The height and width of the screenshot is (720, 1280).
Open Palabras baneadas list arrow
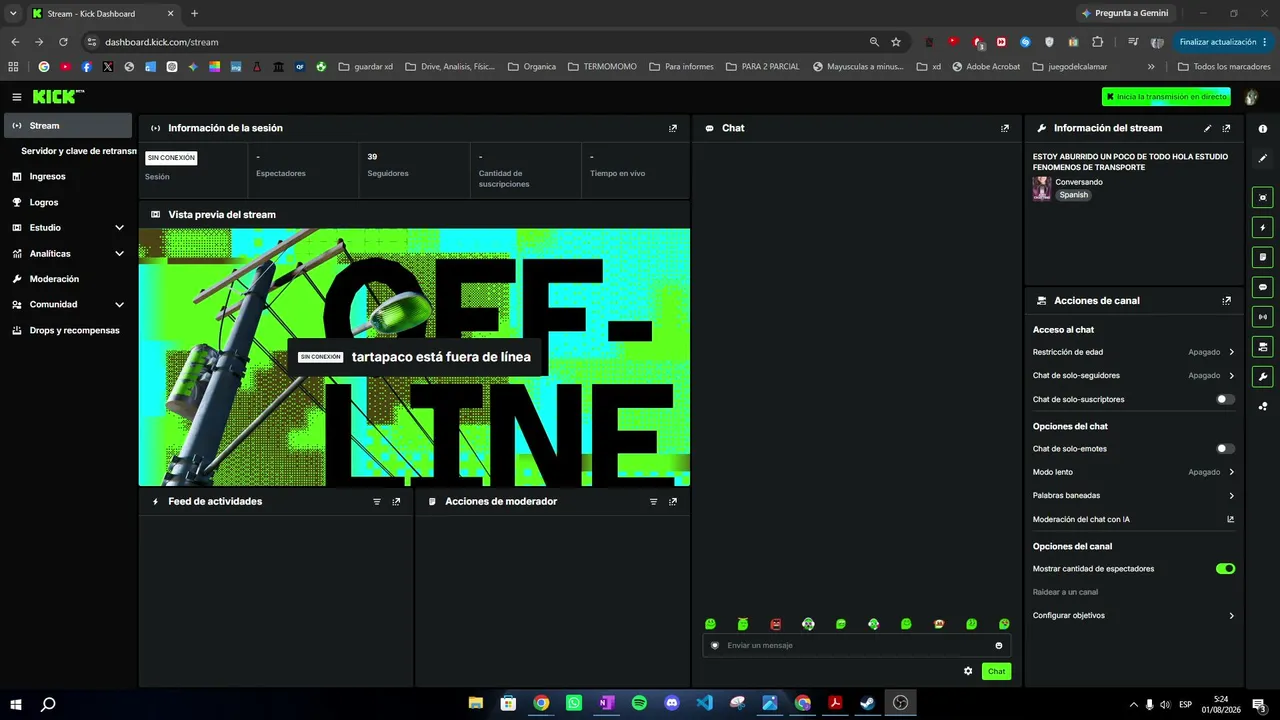pos(1231,495)
